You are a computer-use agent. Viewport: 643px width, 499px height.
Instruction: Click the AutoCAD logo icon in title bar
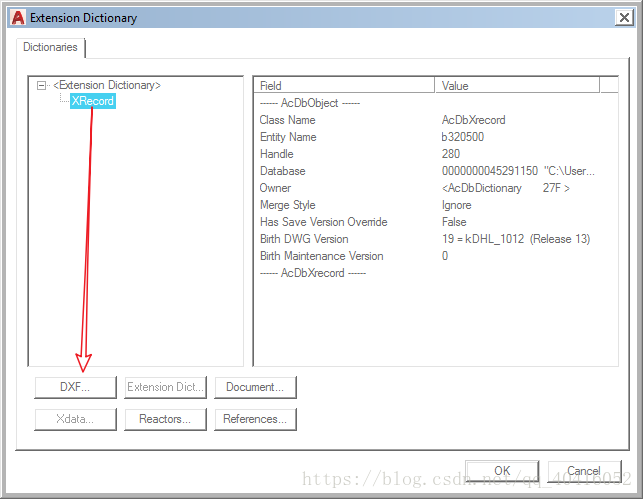[x=18, y=18]
